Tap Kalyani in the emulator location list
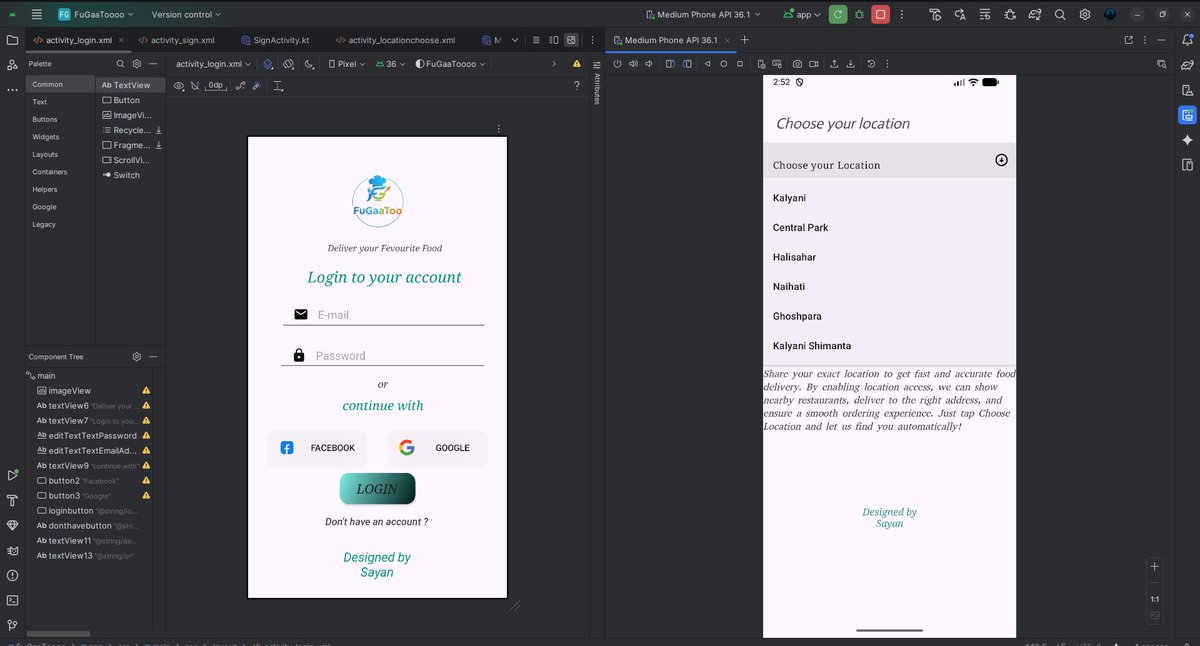 [790, 197]
